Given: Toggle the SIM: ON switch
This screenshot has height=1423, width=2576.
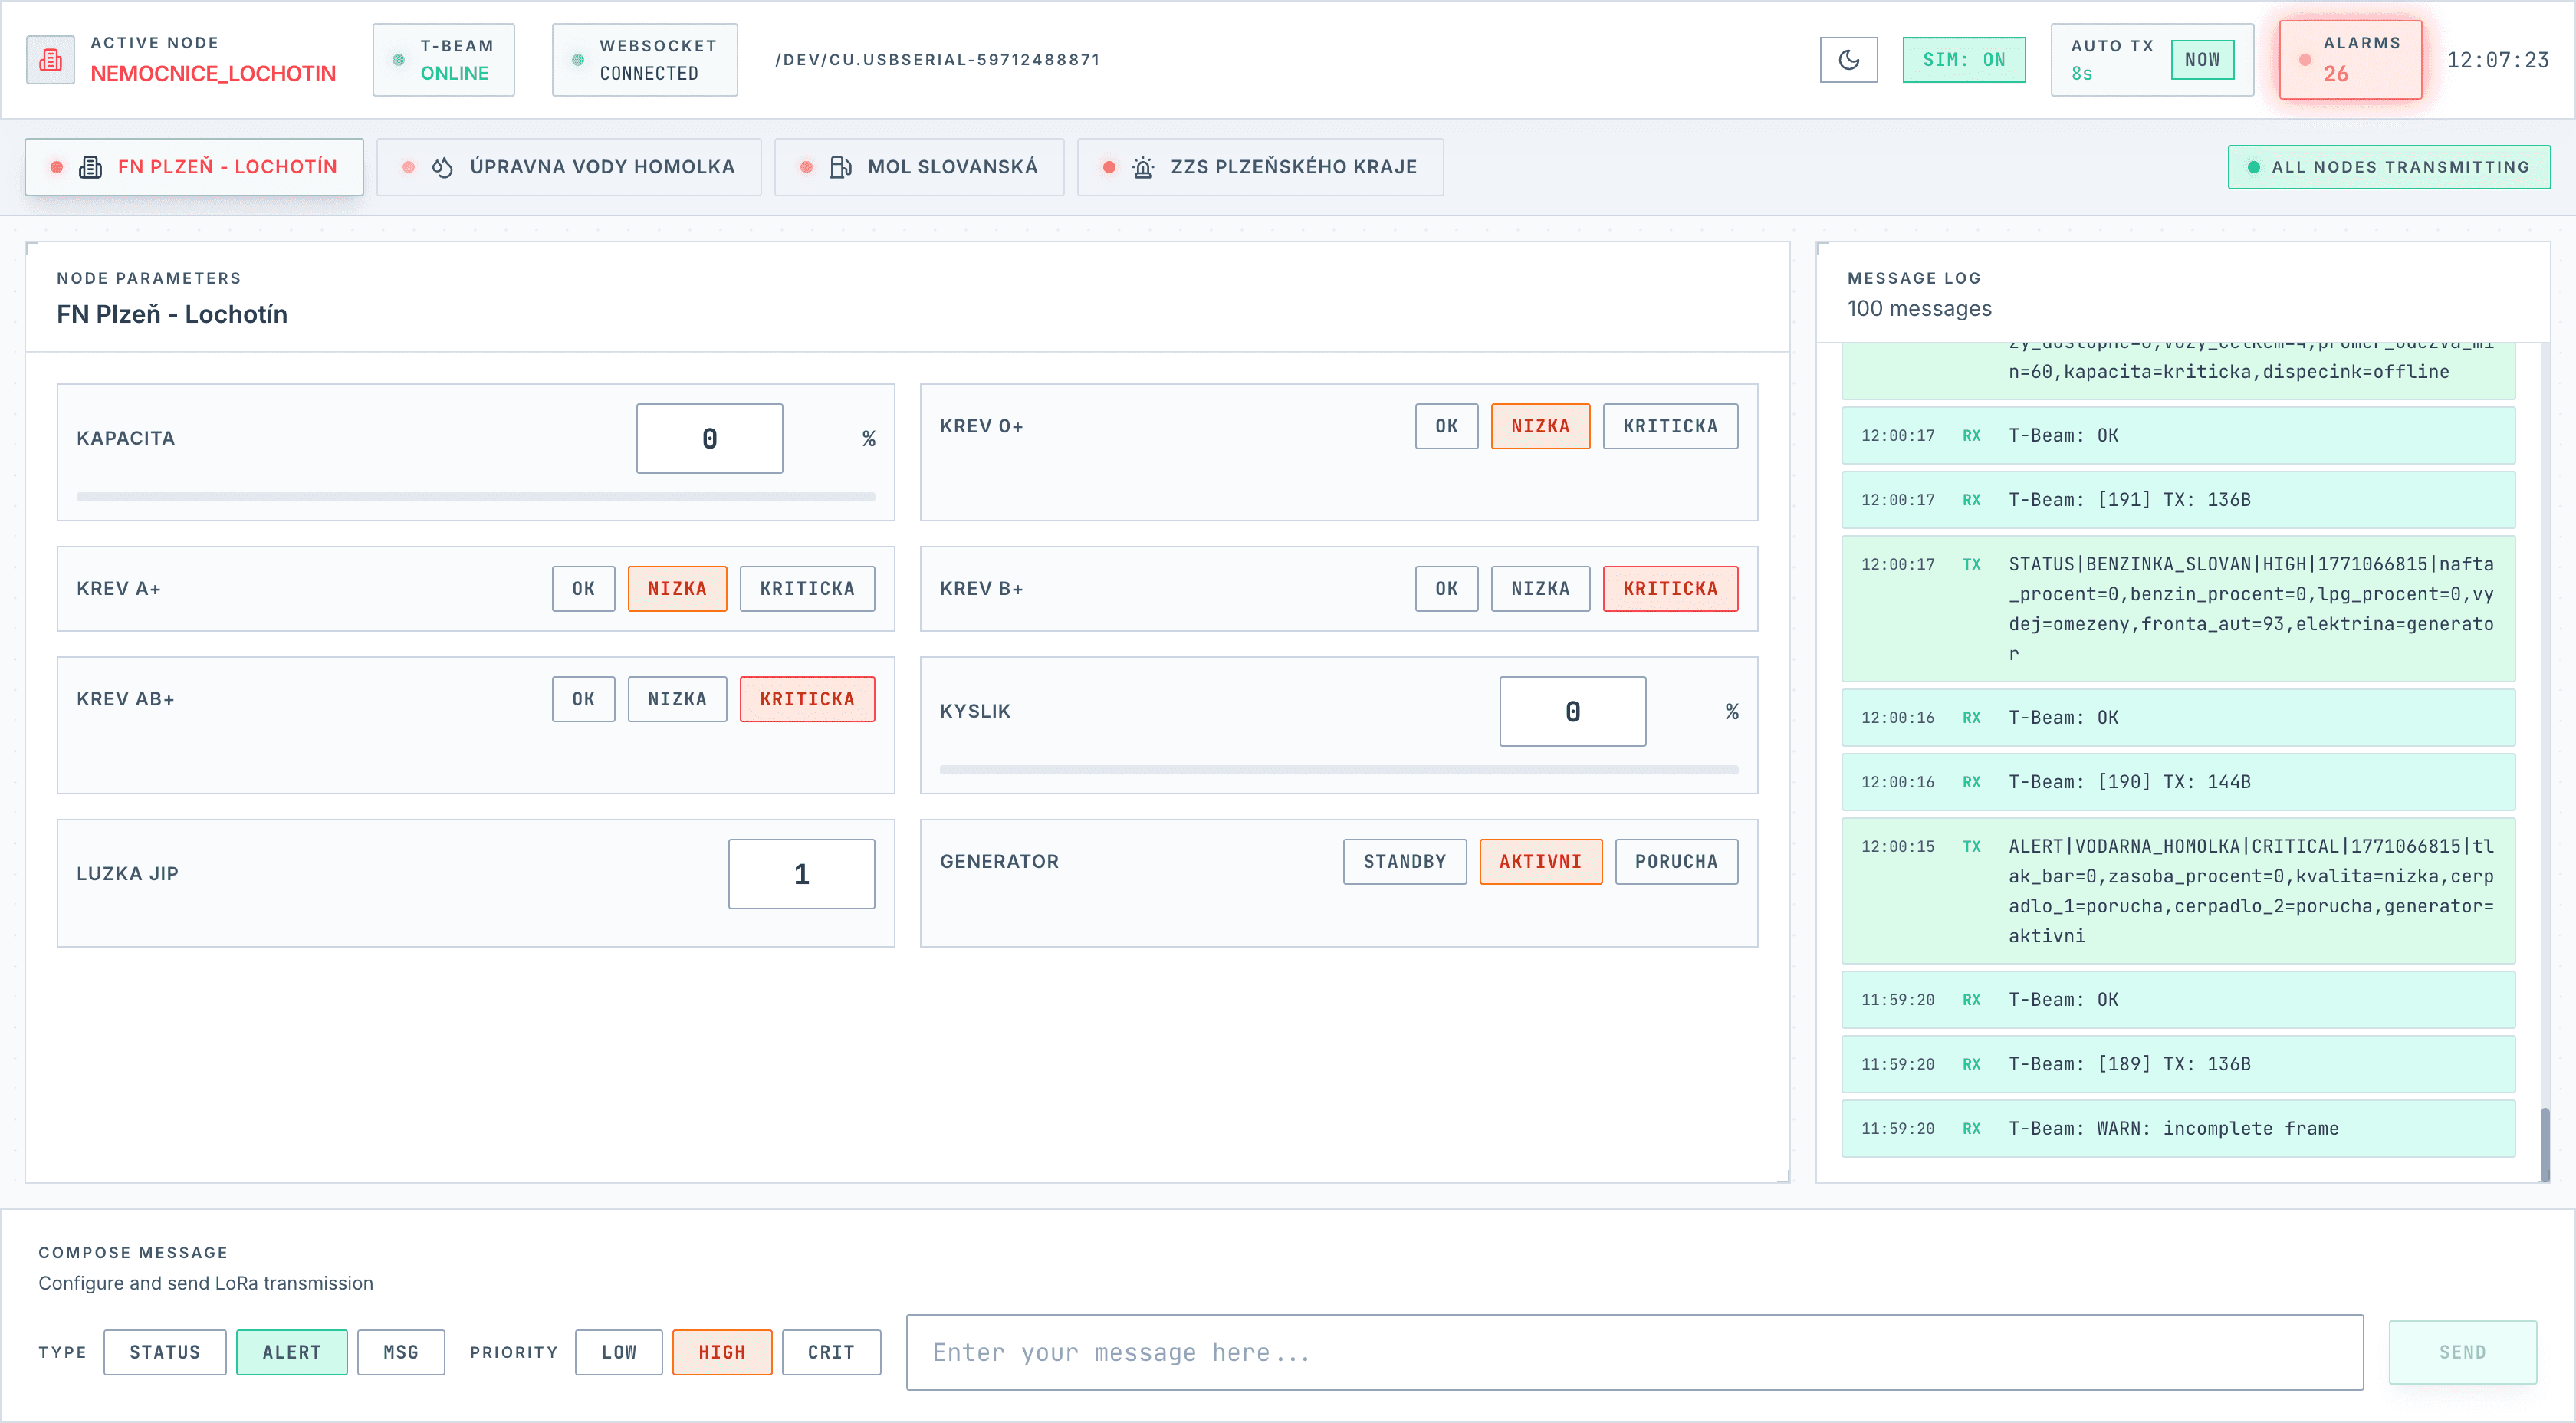Looking at the screenshot, I should click(x=1963, y=60).
